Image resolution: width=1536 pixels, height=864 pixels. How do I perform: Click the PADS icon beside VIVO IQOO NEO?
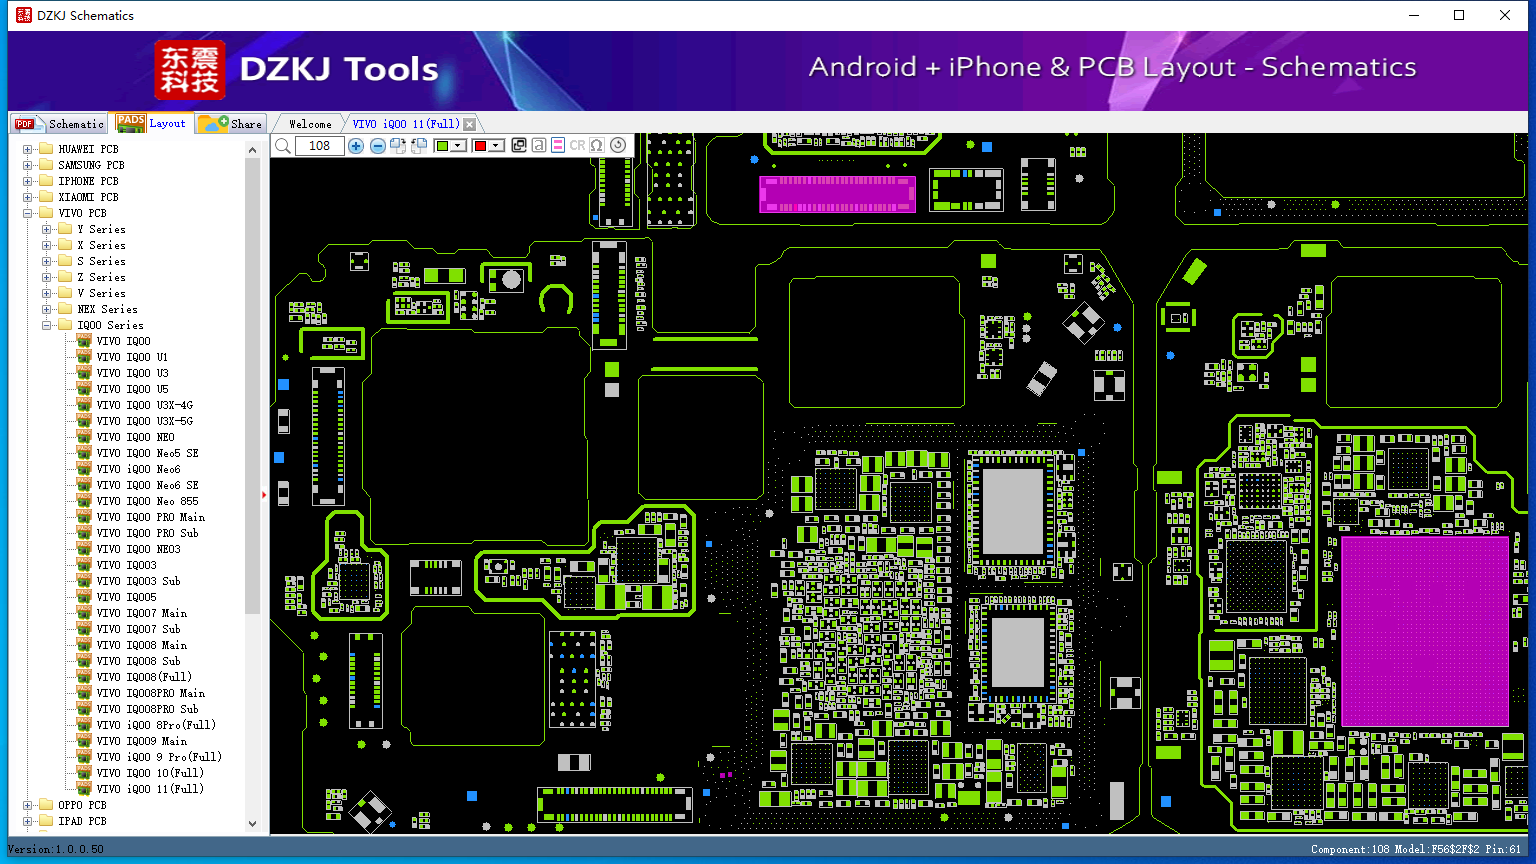pyautogui.click(x=84, y=437)
